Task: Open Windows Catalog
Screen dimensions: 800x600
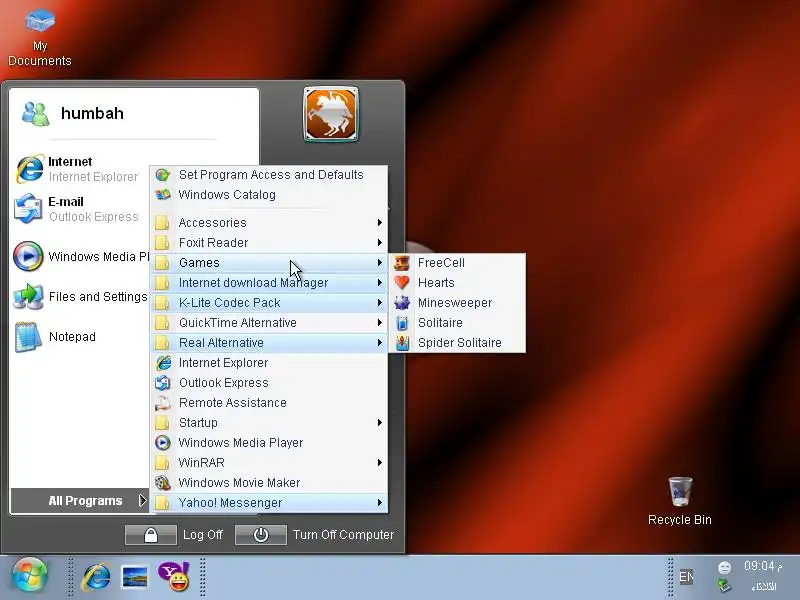Action: click(269, 194)
